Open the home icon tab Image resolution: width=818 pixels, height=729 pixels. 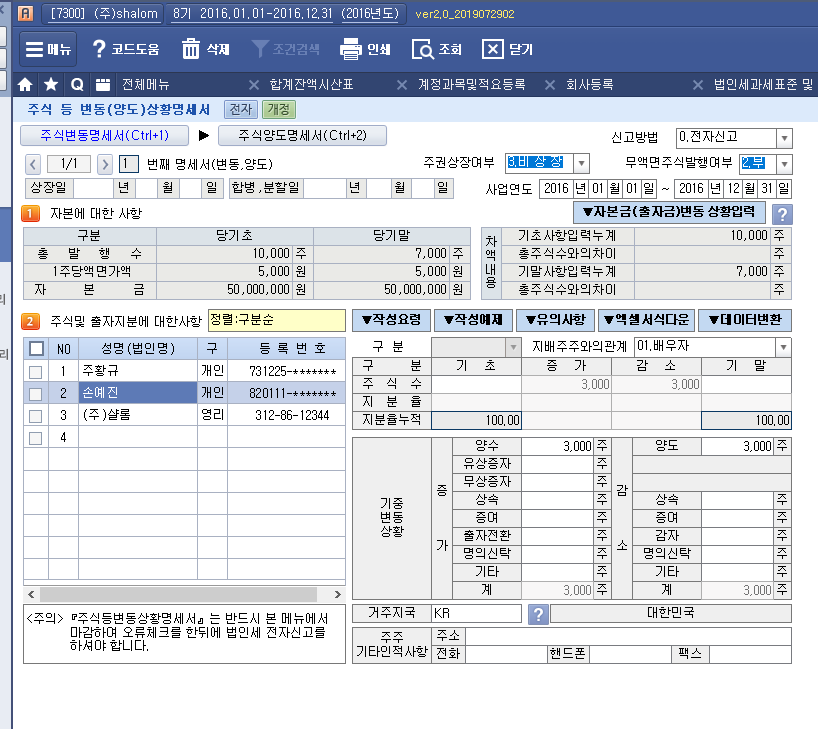click(x=27, y=84)
